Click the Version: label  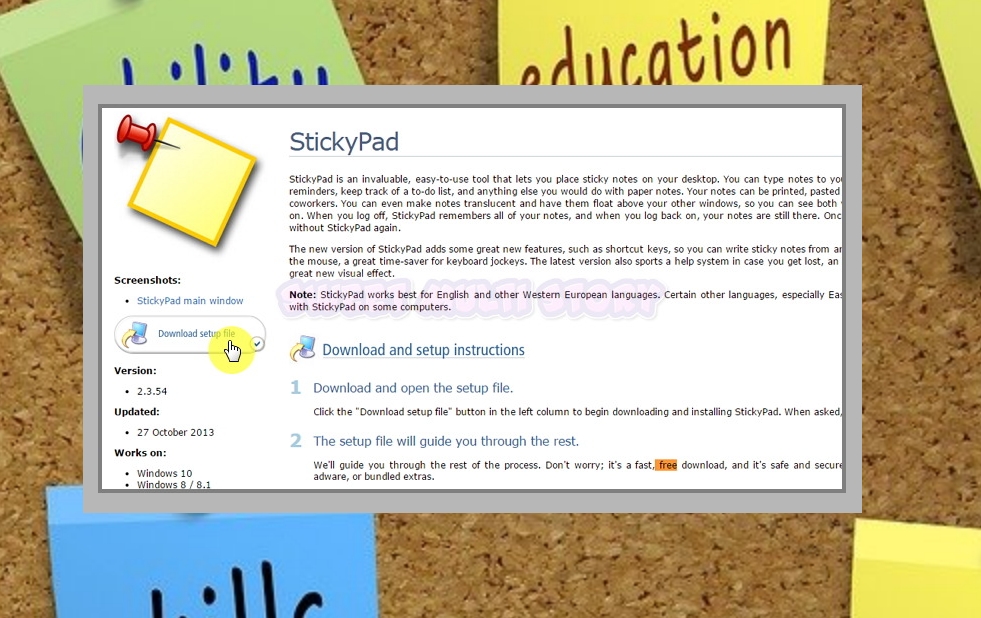coord(135,371)
